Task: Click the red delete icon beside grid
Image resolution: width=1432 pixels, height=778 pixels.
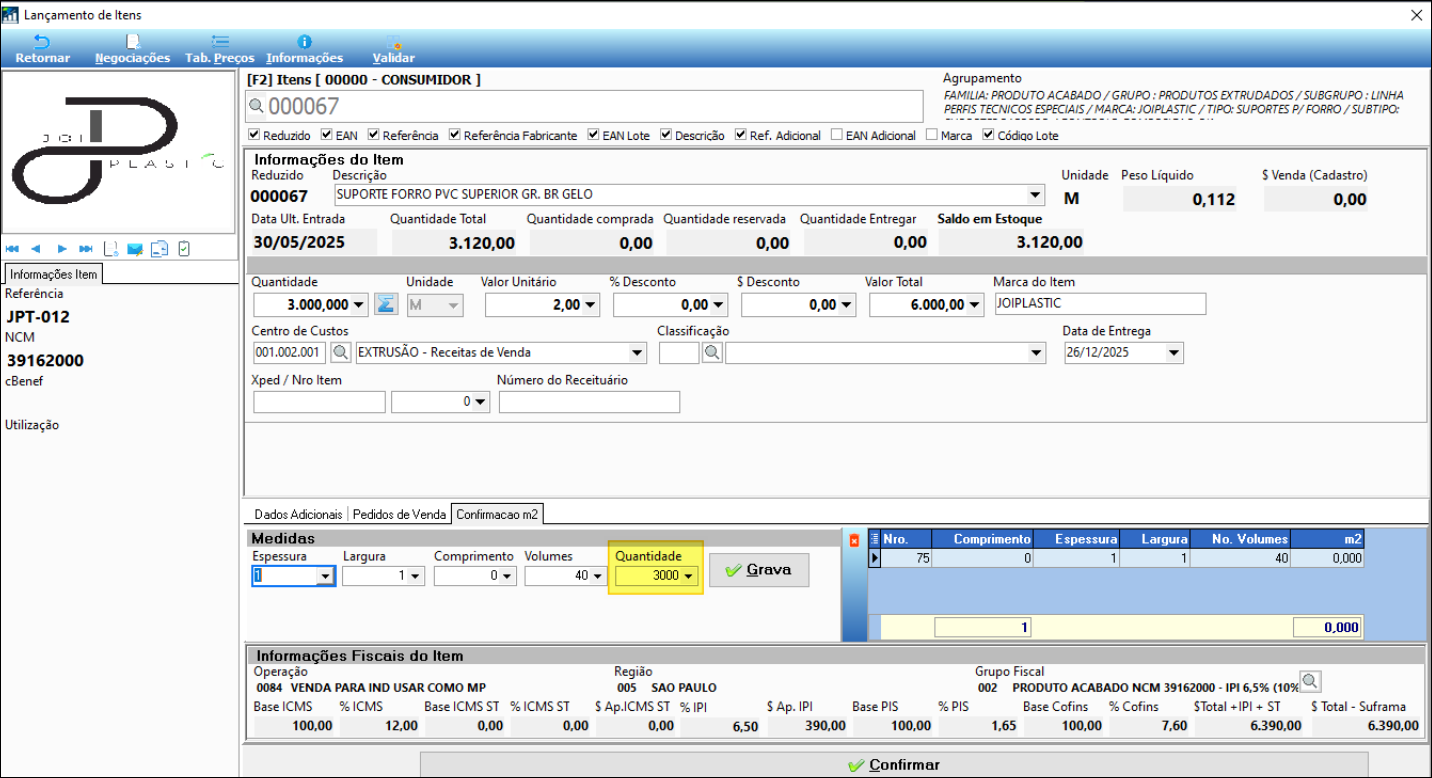Action: coord(854,541)
